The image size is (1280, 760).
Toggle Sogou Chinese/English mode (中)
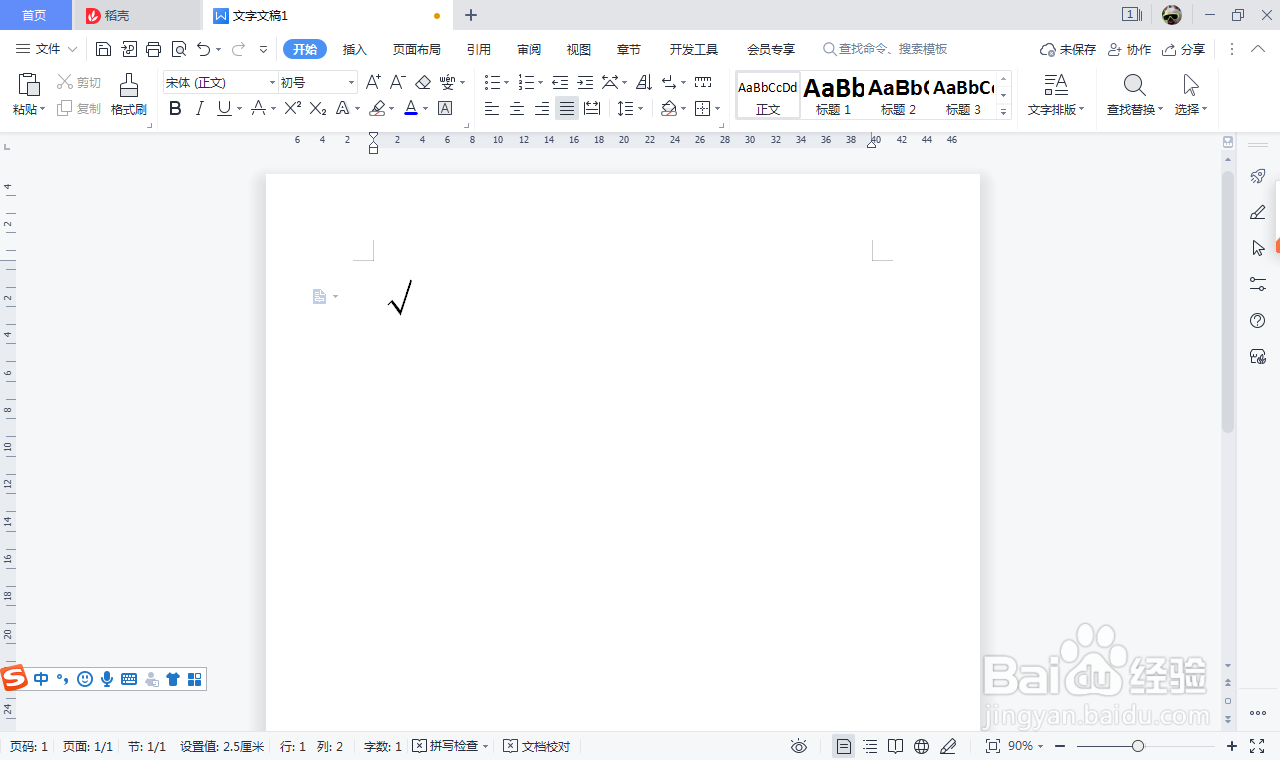click(41, 679)
